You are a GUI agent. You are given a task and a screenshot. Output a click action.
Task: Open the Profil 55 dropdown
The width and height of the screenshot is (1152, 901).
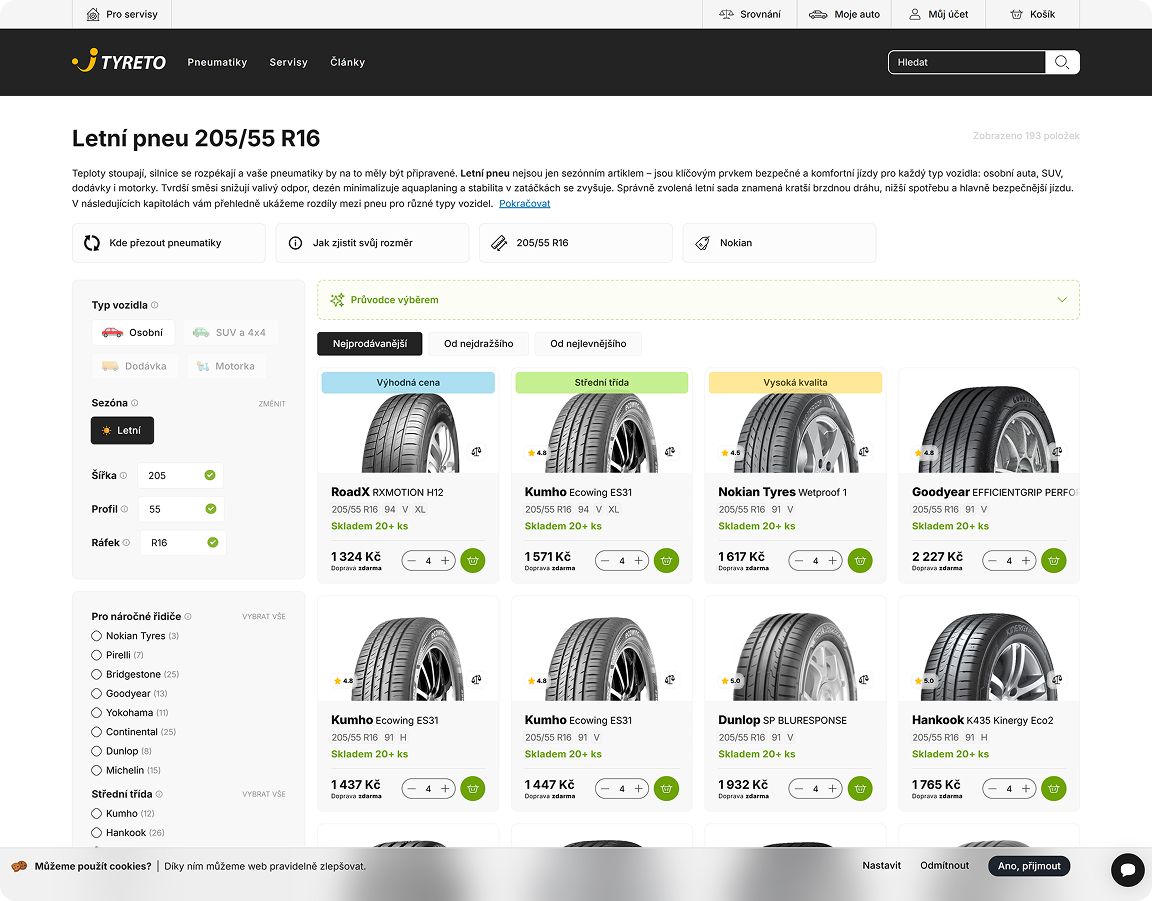(181, 509)
